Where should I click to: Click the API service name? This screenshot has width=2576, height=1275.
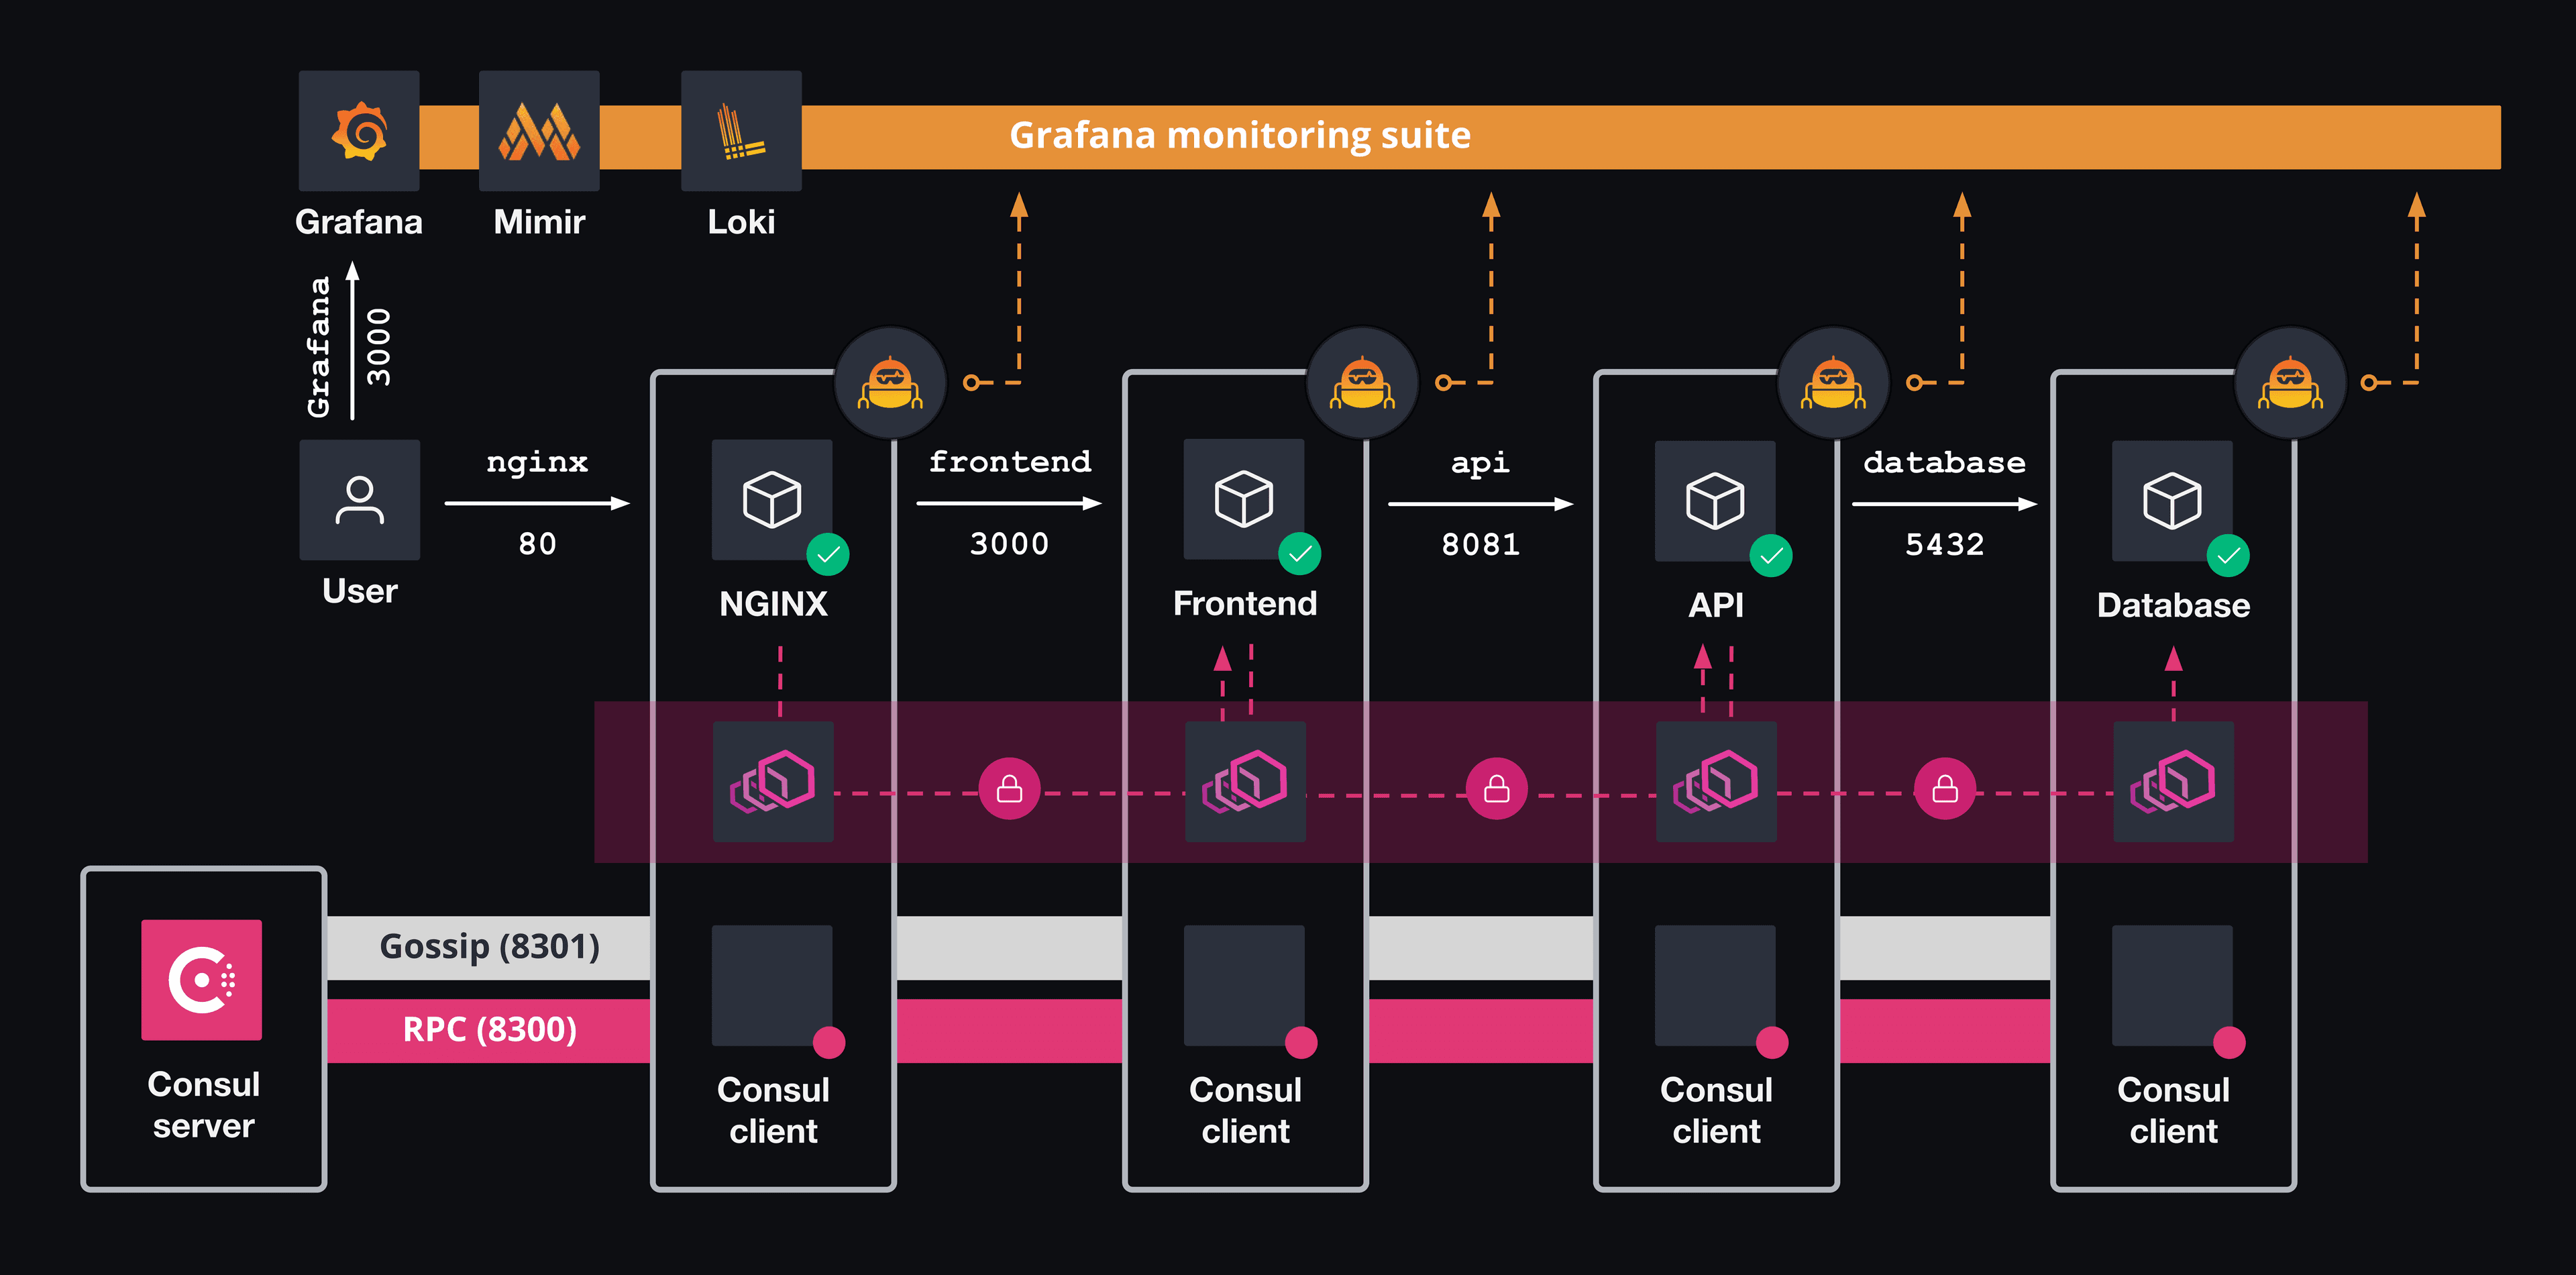(x=1716, y=605)
